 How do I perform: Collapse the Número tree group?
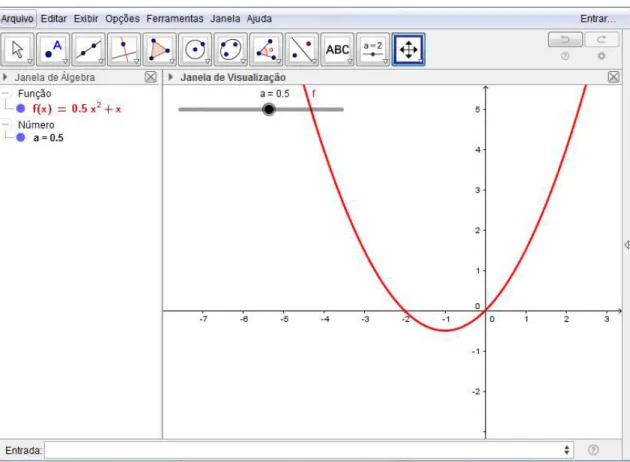pyautogui.click(x=5, y=125)
